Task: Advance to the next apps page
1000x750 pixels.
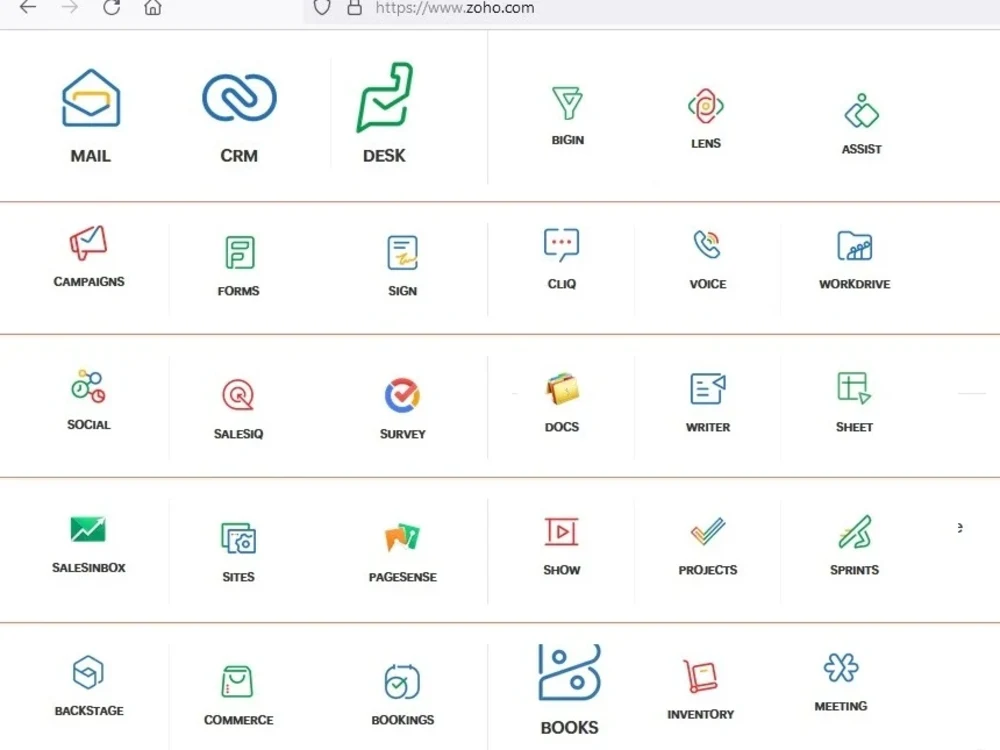Action: point(959,527)
